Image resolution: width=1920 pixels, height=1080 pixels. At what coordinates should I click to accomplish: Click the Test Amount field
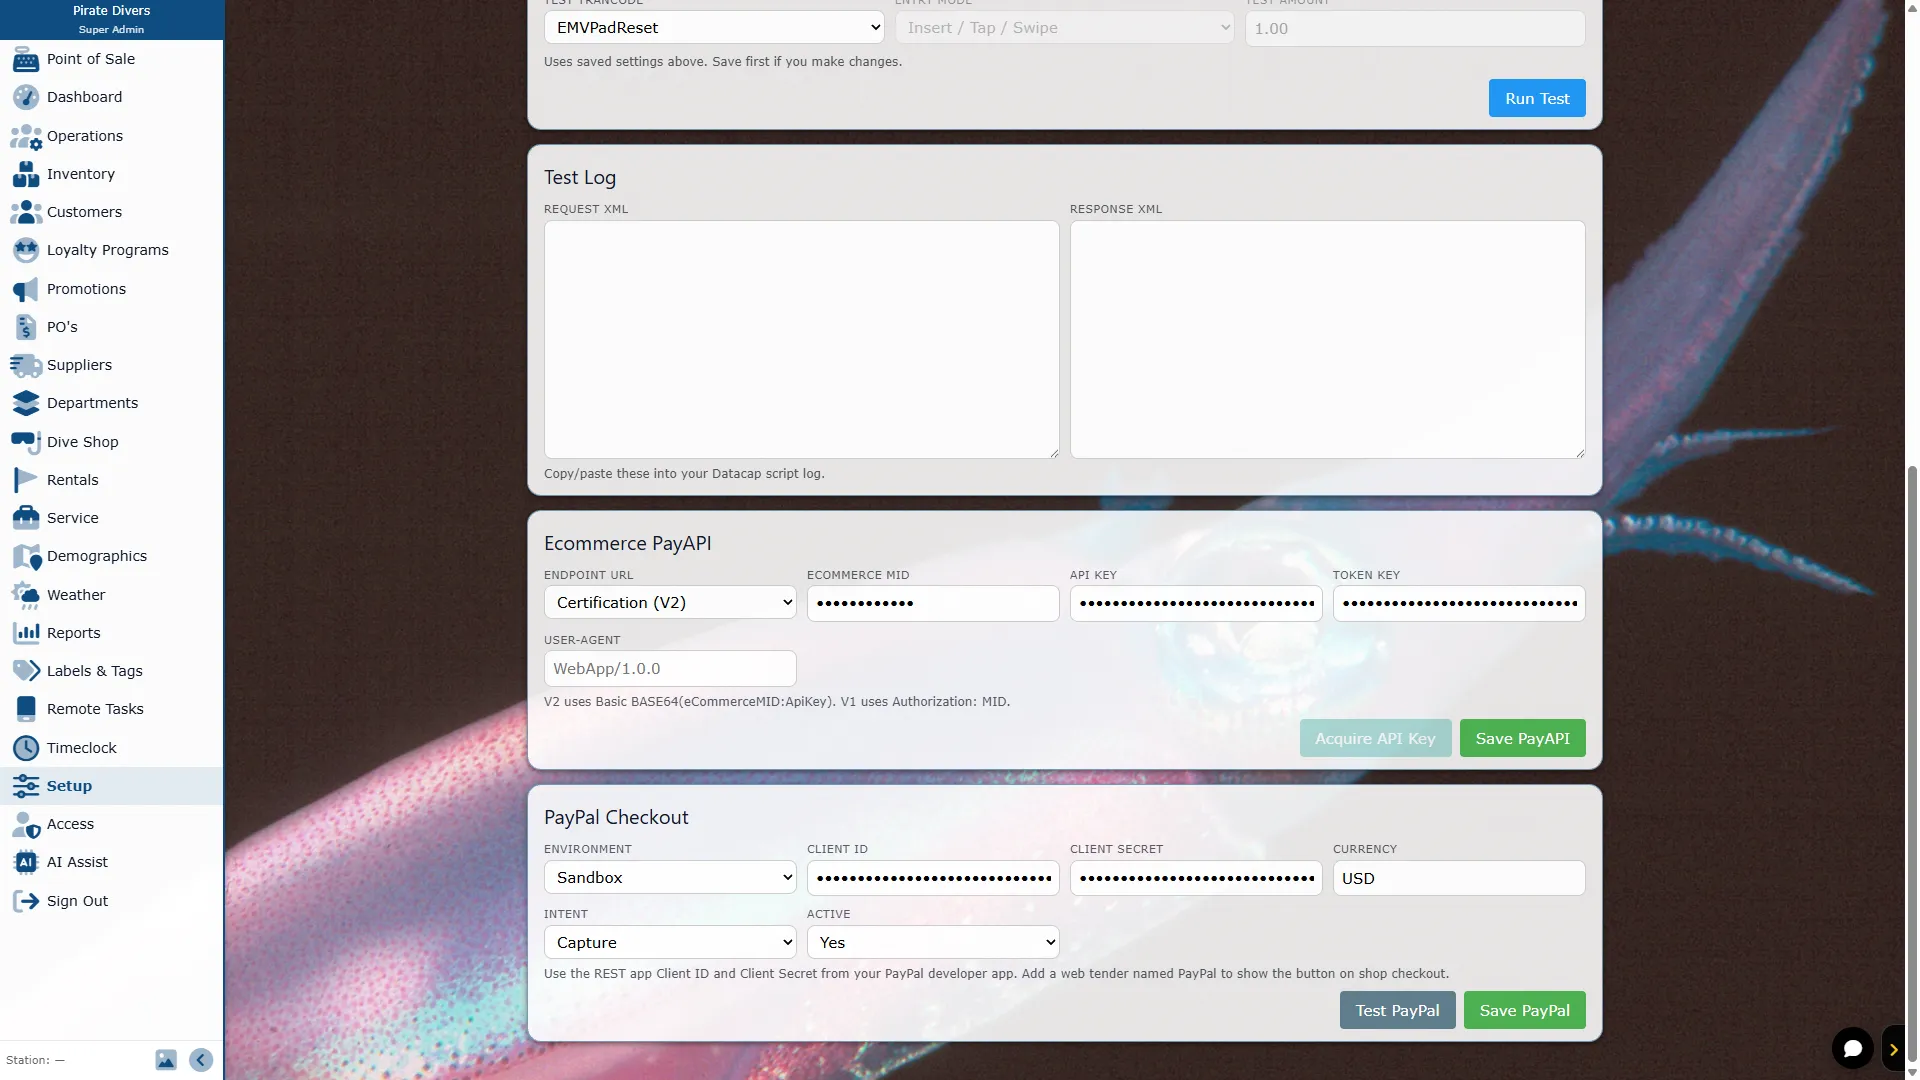(x=1415, y=28)
